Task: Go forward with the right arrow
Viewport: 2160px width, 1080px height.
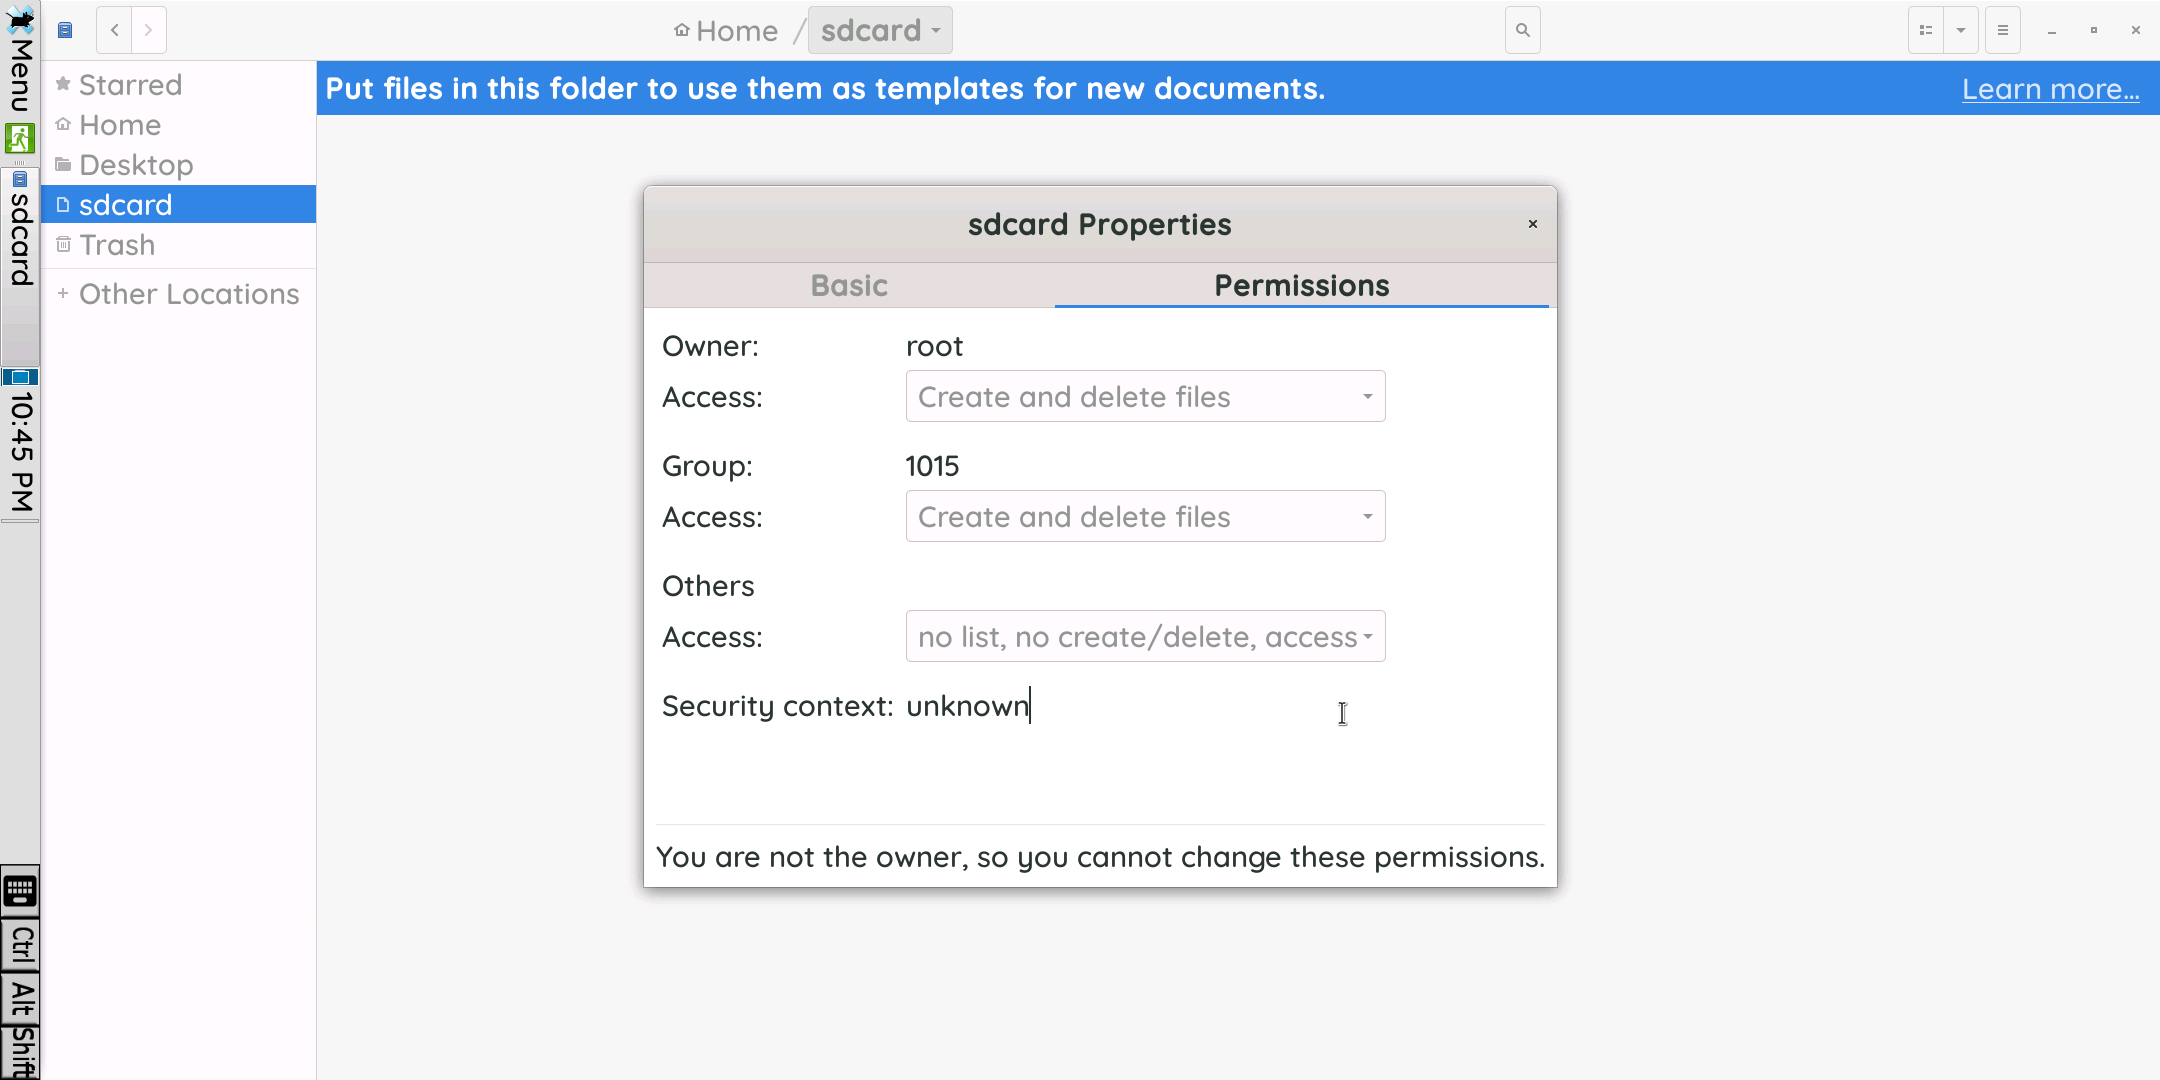Action: tap(149, 30)
